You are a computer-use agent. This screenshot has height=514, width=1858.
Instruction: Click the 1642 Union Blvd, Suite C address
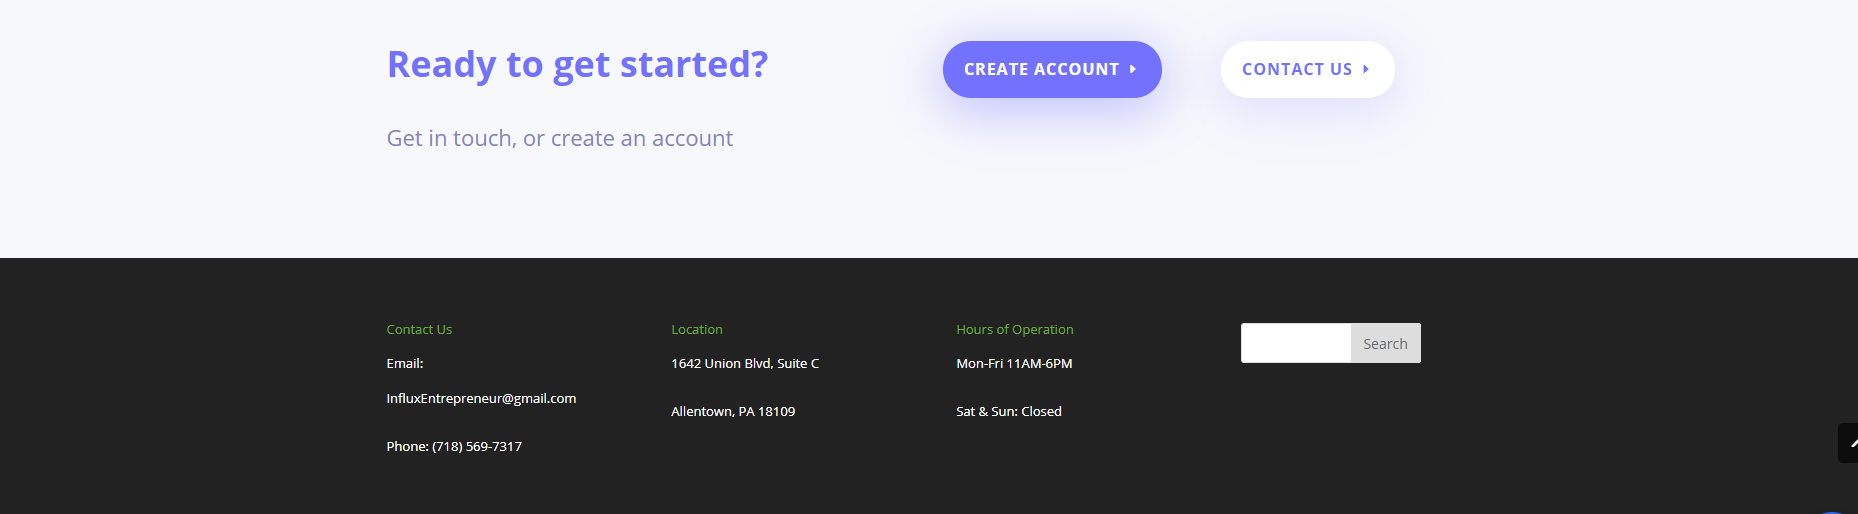(x=744, y=363)
